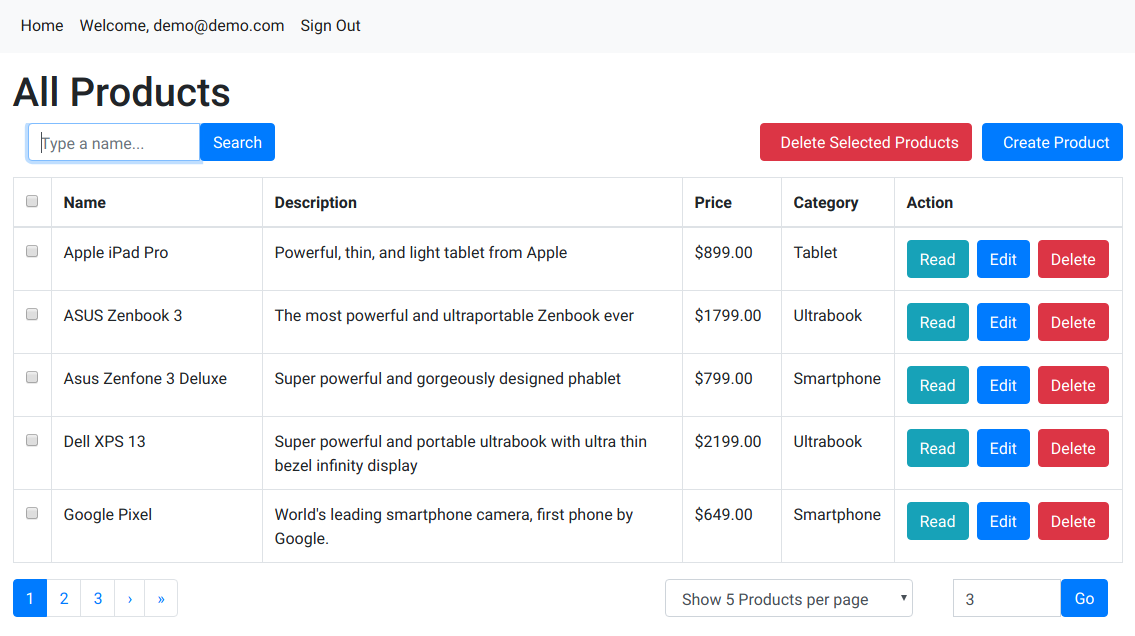Screen dimensions: 1135x636
Task: Navigate to page 3 in pagination
Action: point(98,599)
